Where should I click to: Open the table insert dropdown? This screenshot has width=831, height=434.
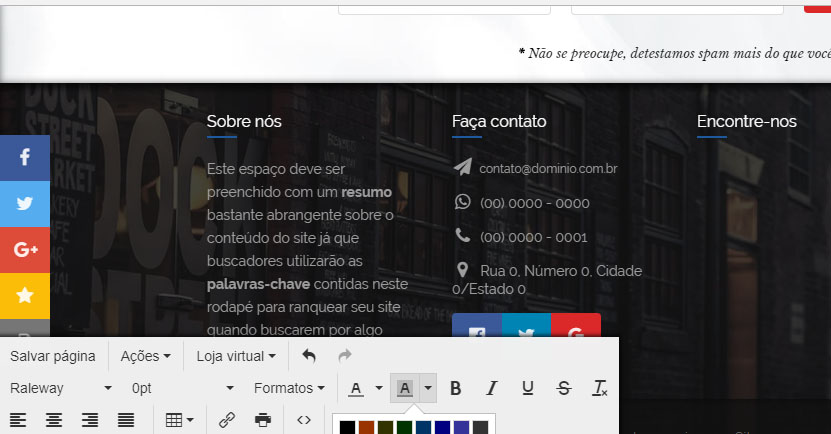click(x=180, y=420)
